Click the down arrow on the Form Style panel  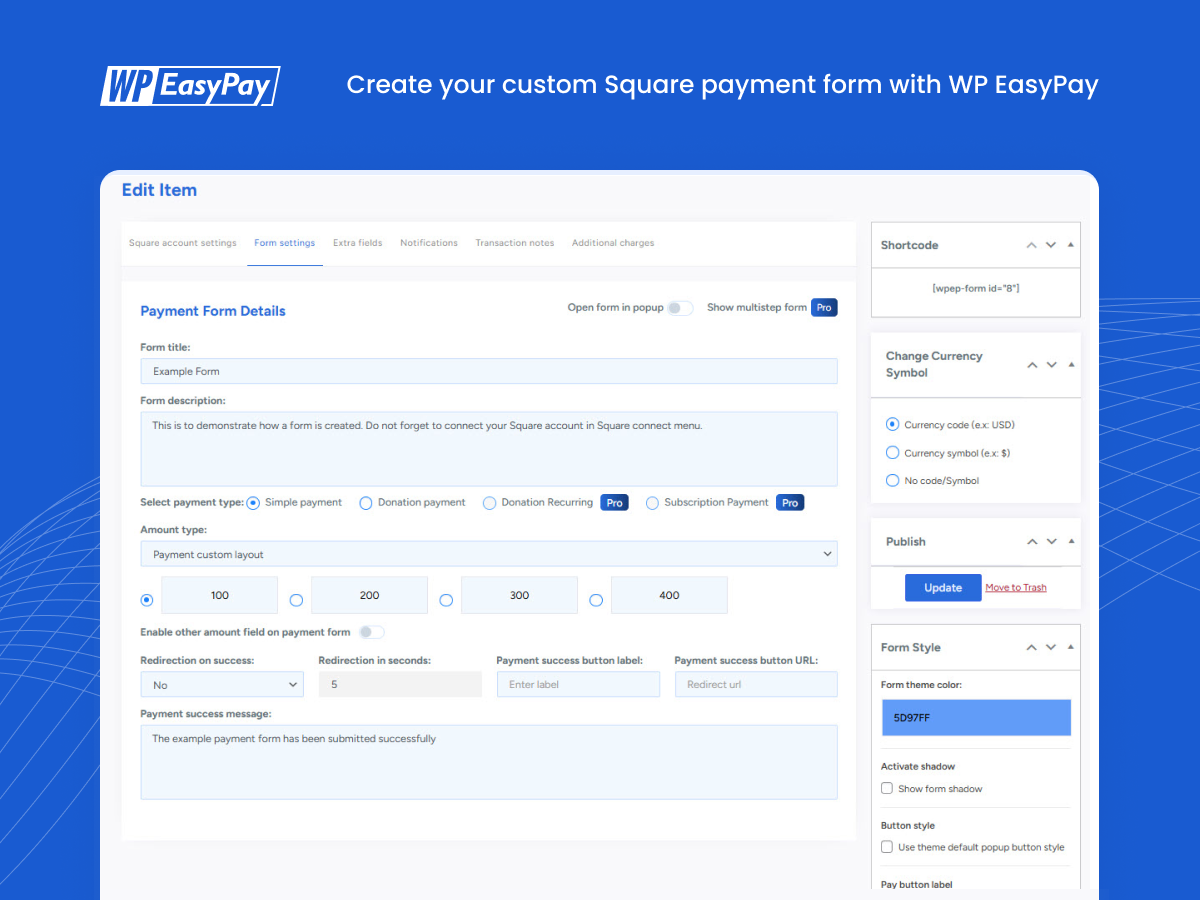click(1051, 647)
